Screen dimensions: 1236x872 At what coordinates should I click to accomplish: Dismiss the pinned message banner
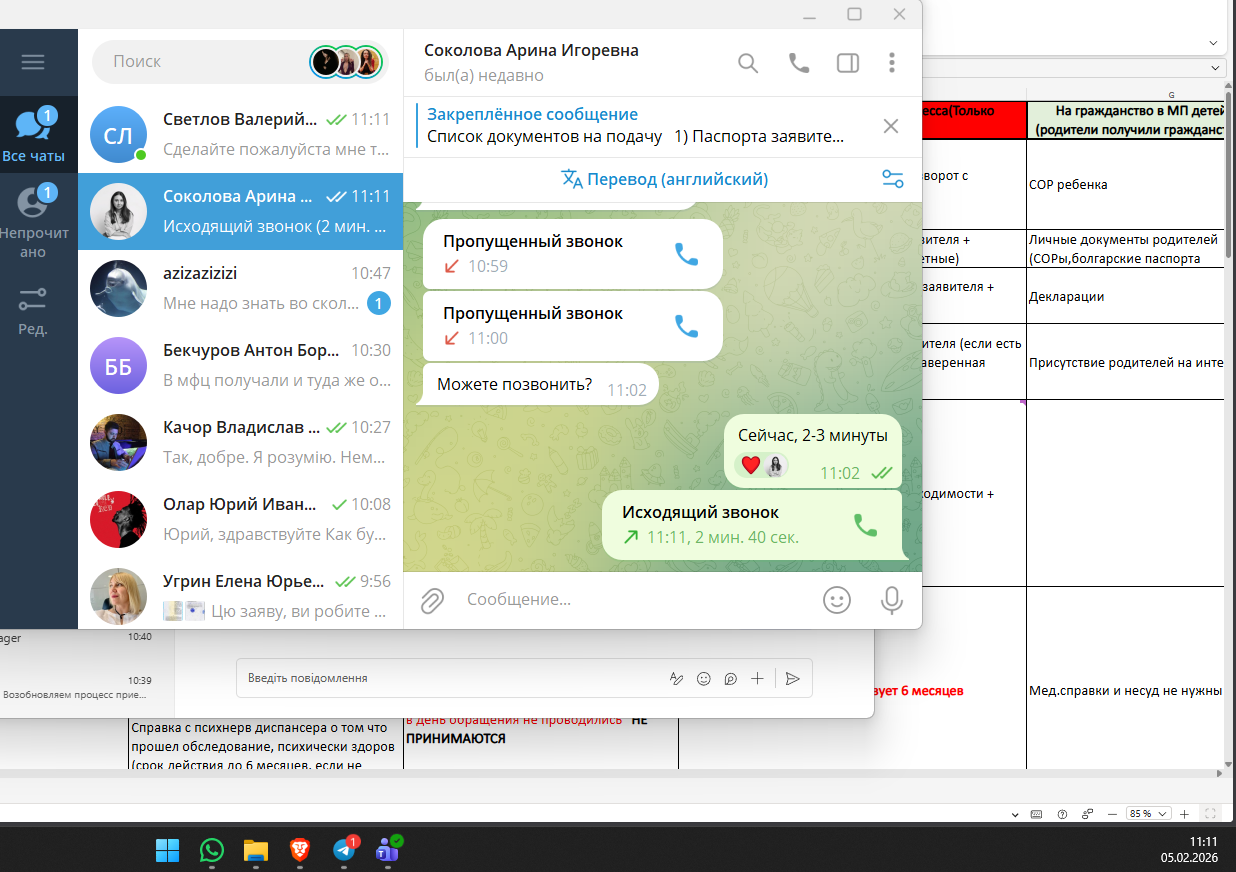coord(890,126)
